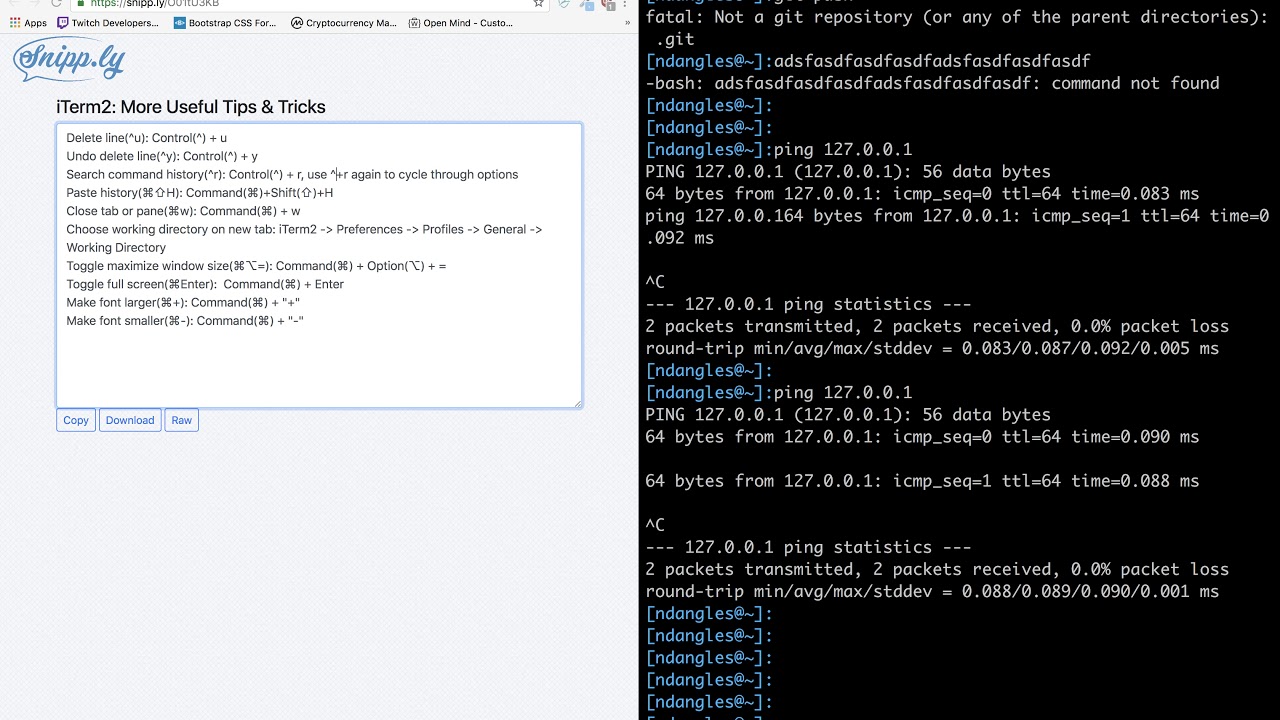1280x720 pixels.
Task: Click the Download button
Action: 130,420
